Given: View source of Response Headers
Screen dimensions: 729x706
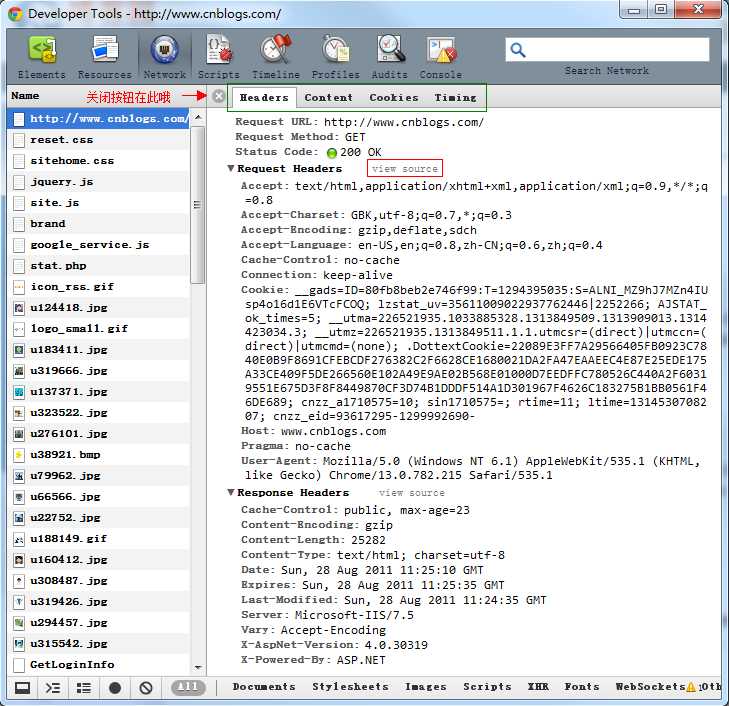Looking at the screenshot, I should click(x=412, y=493).
